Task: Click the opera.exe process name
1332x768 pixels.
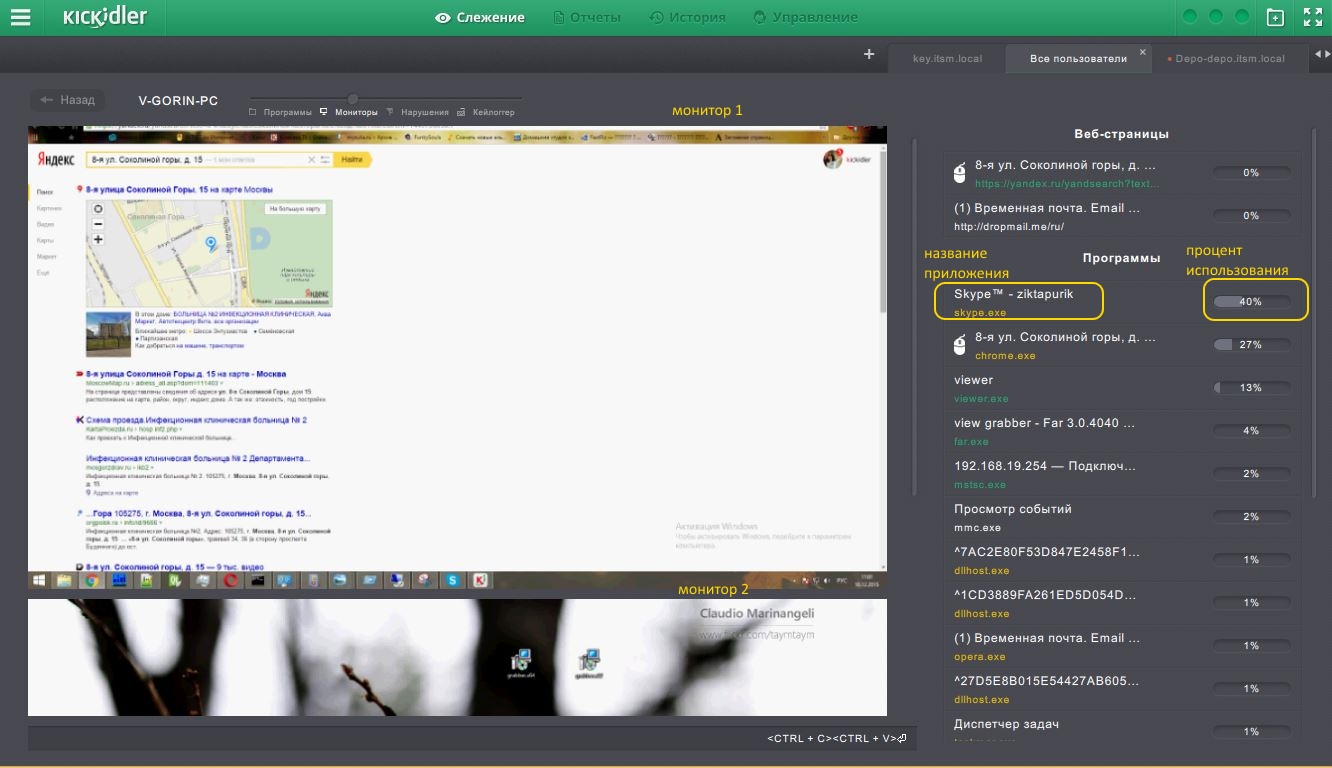Action: [x=980, y=657]
